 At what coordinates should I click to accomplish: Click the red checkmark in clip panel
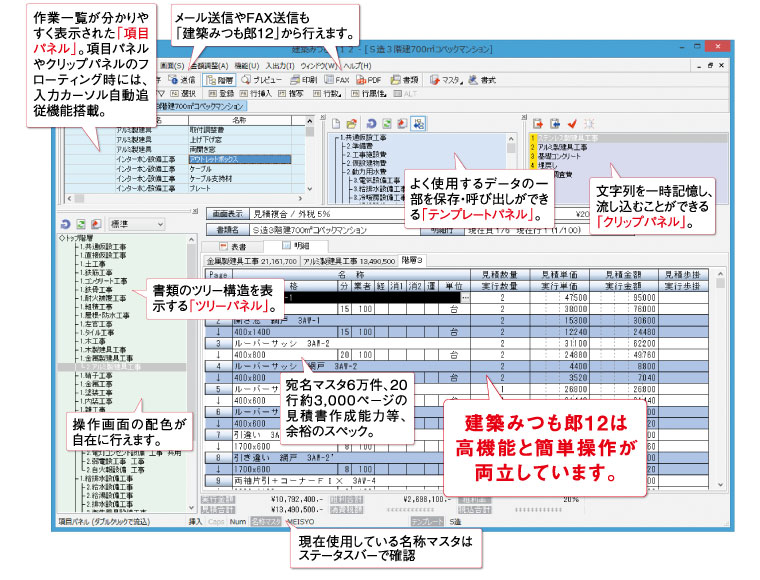coord(572,124)
